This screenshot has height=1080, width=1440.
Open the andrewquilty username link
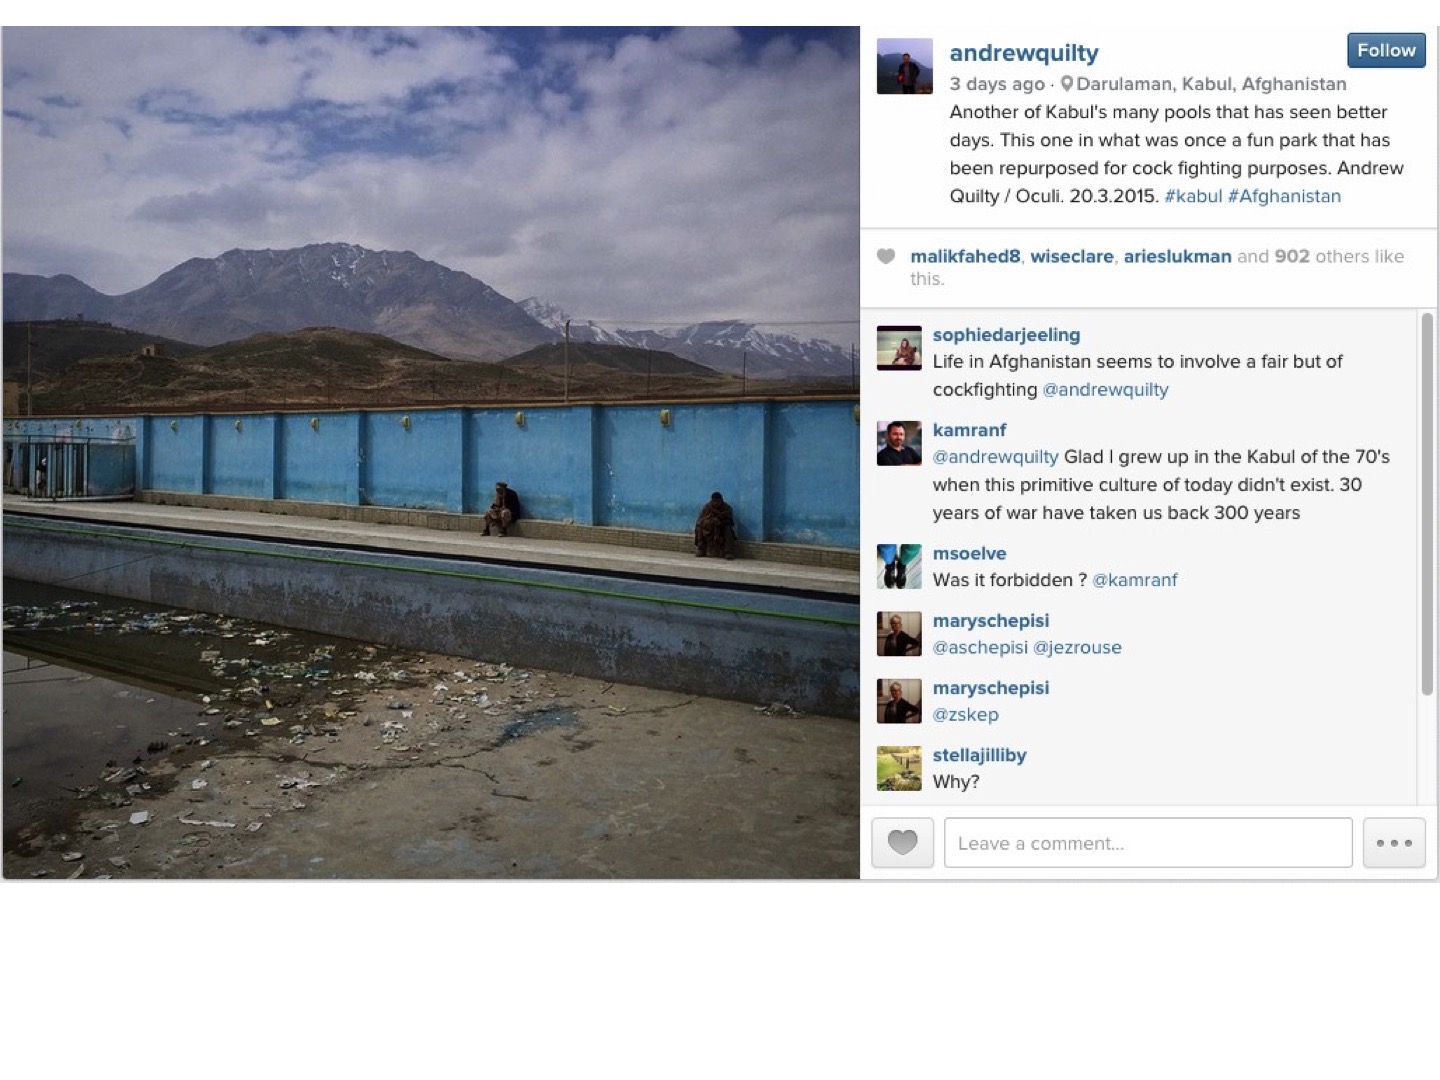(x=1024, y=53)
